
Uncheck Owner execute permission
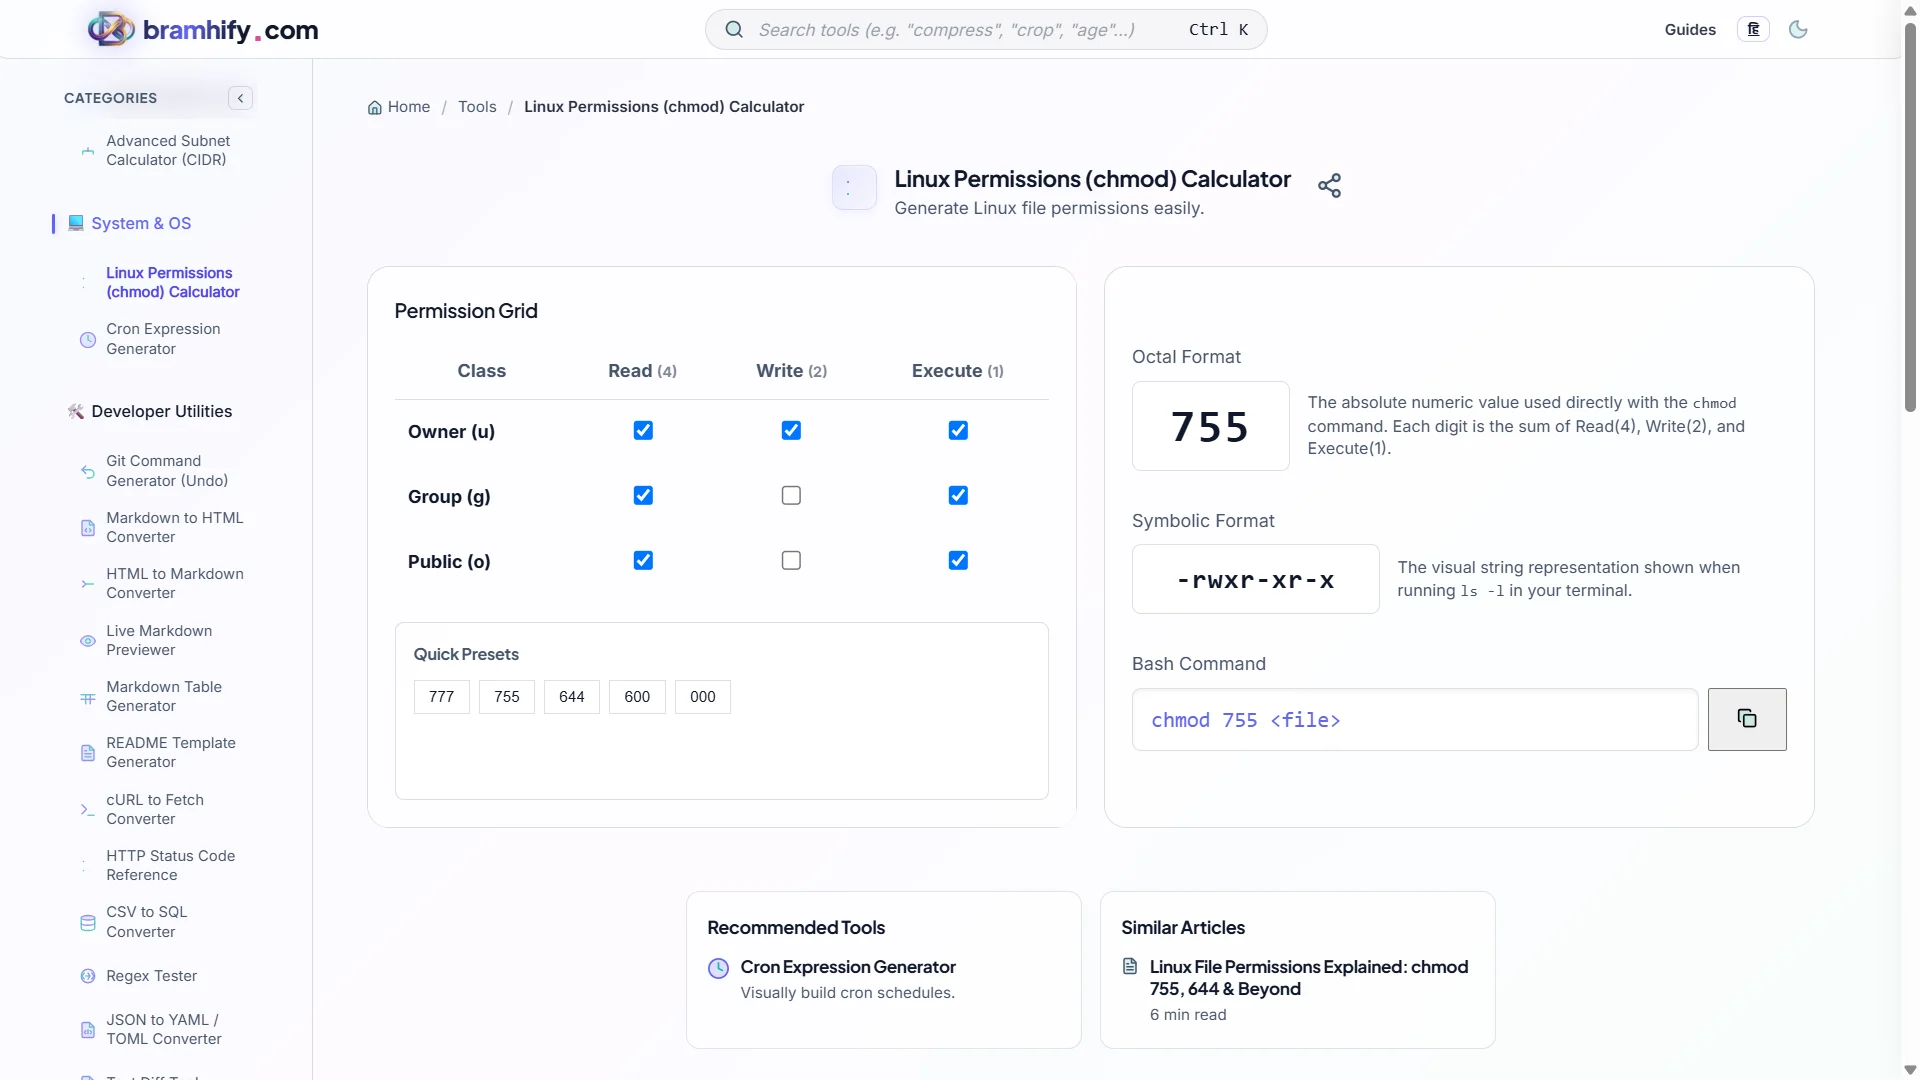(x=958, y=431)
